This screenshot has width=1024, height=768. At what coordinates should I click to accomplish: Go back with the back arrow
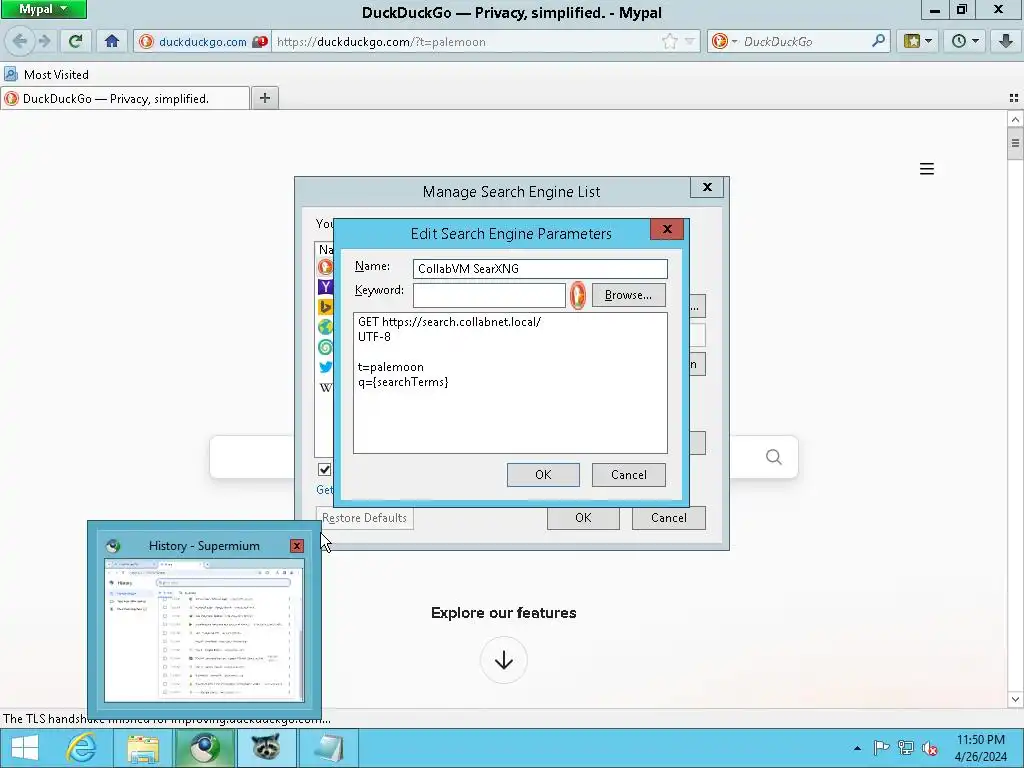pyautogui.click(x=20, y=42)
